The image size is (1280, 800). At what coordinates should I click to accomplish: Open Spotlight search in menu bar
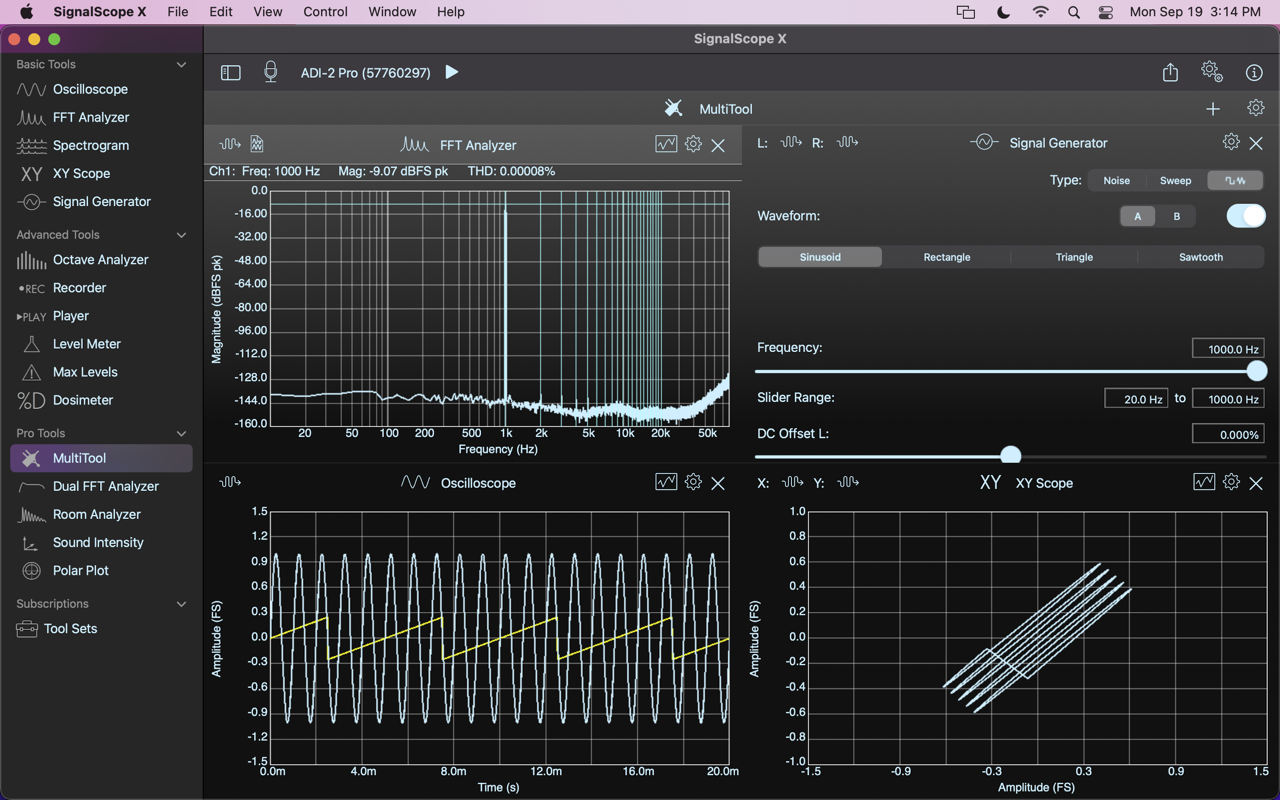click(x=1073, y=12)
